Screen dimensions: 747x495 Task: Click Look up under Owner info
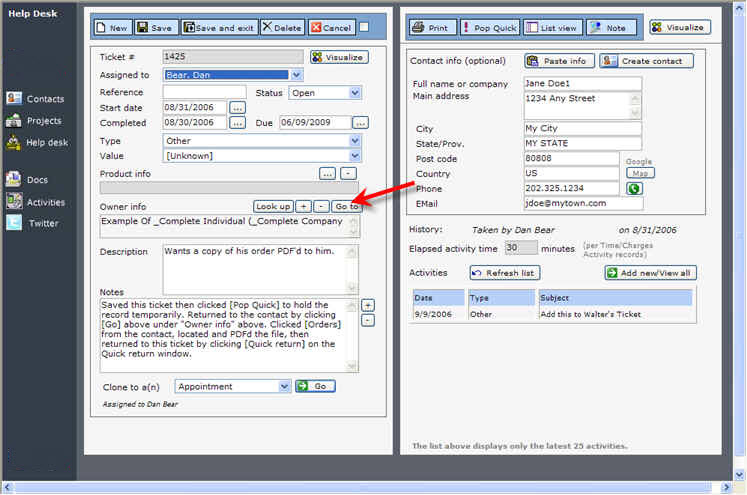pos(273,206)
